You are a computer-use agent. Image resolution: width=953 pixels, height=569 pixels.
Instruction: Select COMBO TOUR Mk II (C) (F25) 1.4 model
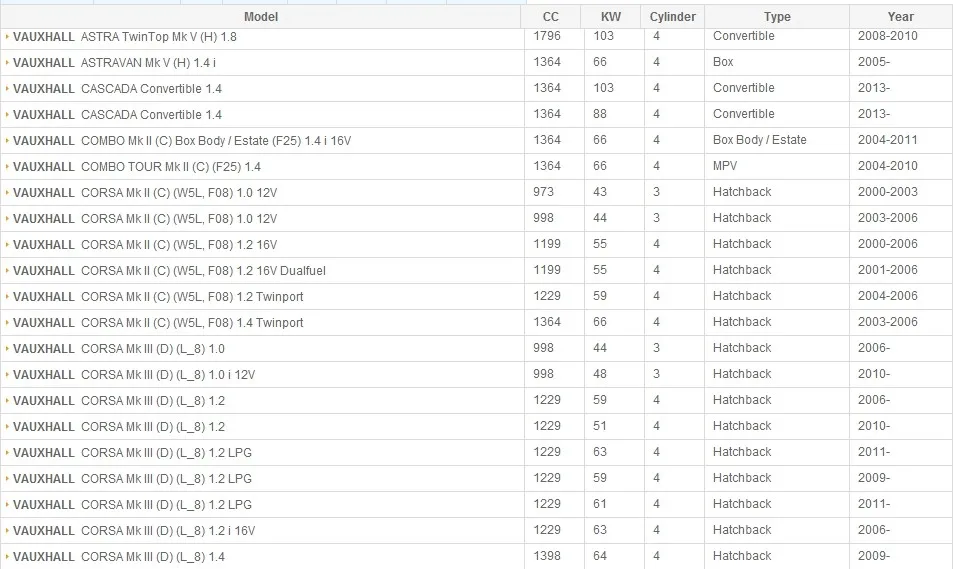[x=137, y=167]
